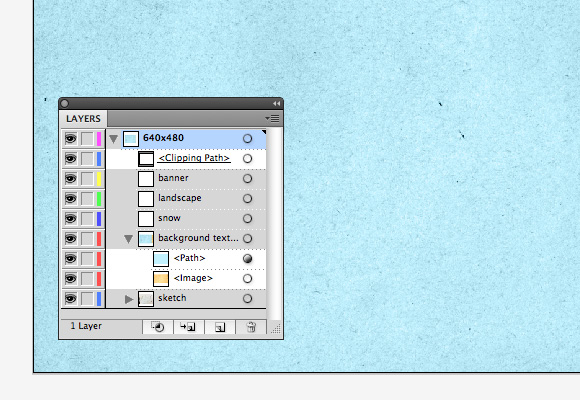The height and width of the screenshot is (400, 580).
Task: Collapse the background texture group
Action: tap(128, 239)
